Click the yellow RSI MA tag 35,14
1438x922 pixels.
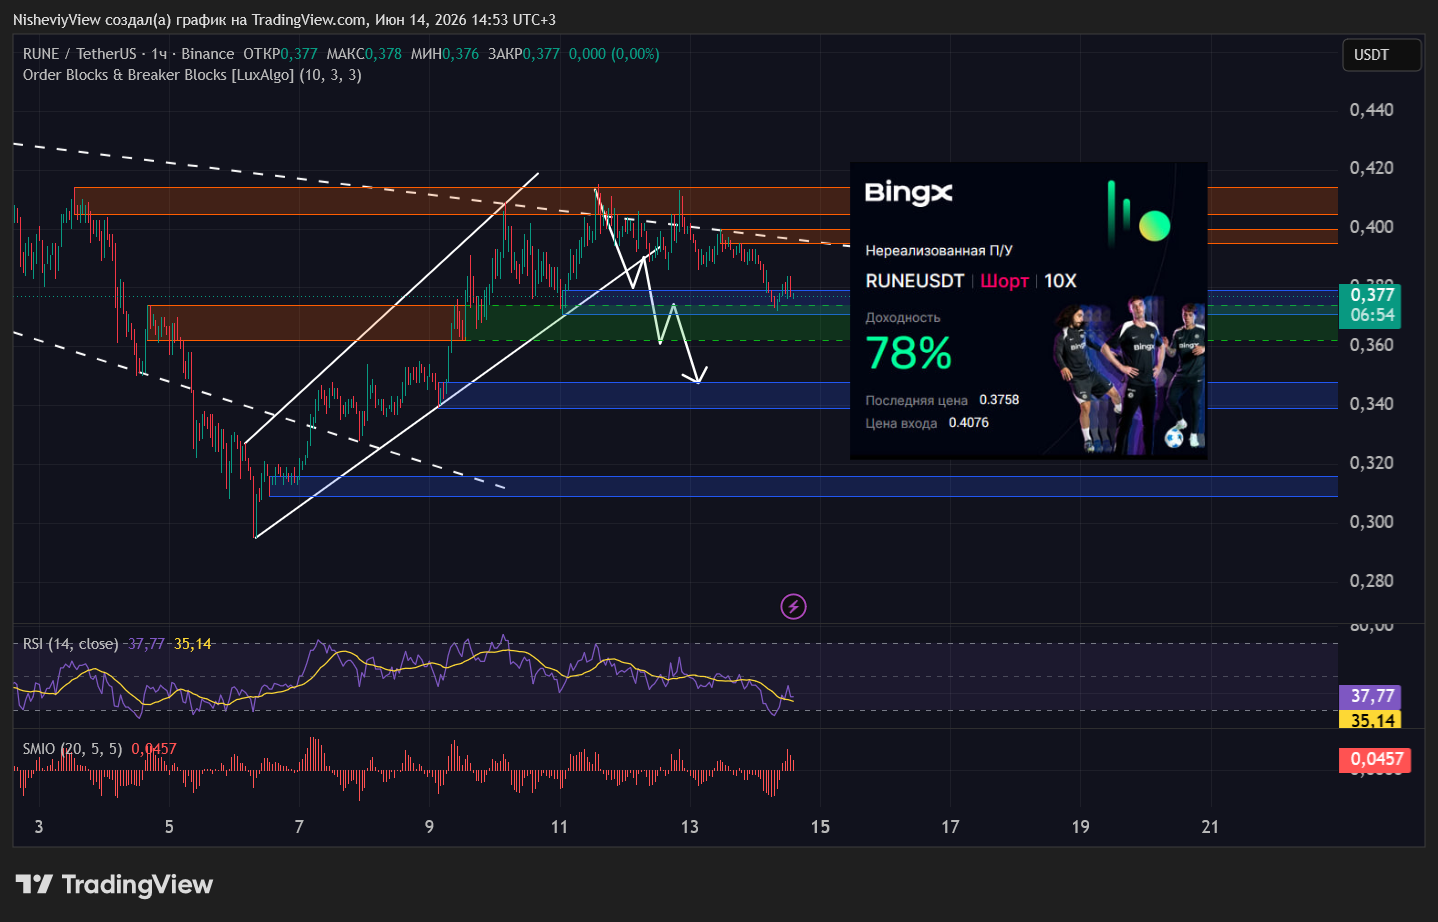tap(1371, 719)
